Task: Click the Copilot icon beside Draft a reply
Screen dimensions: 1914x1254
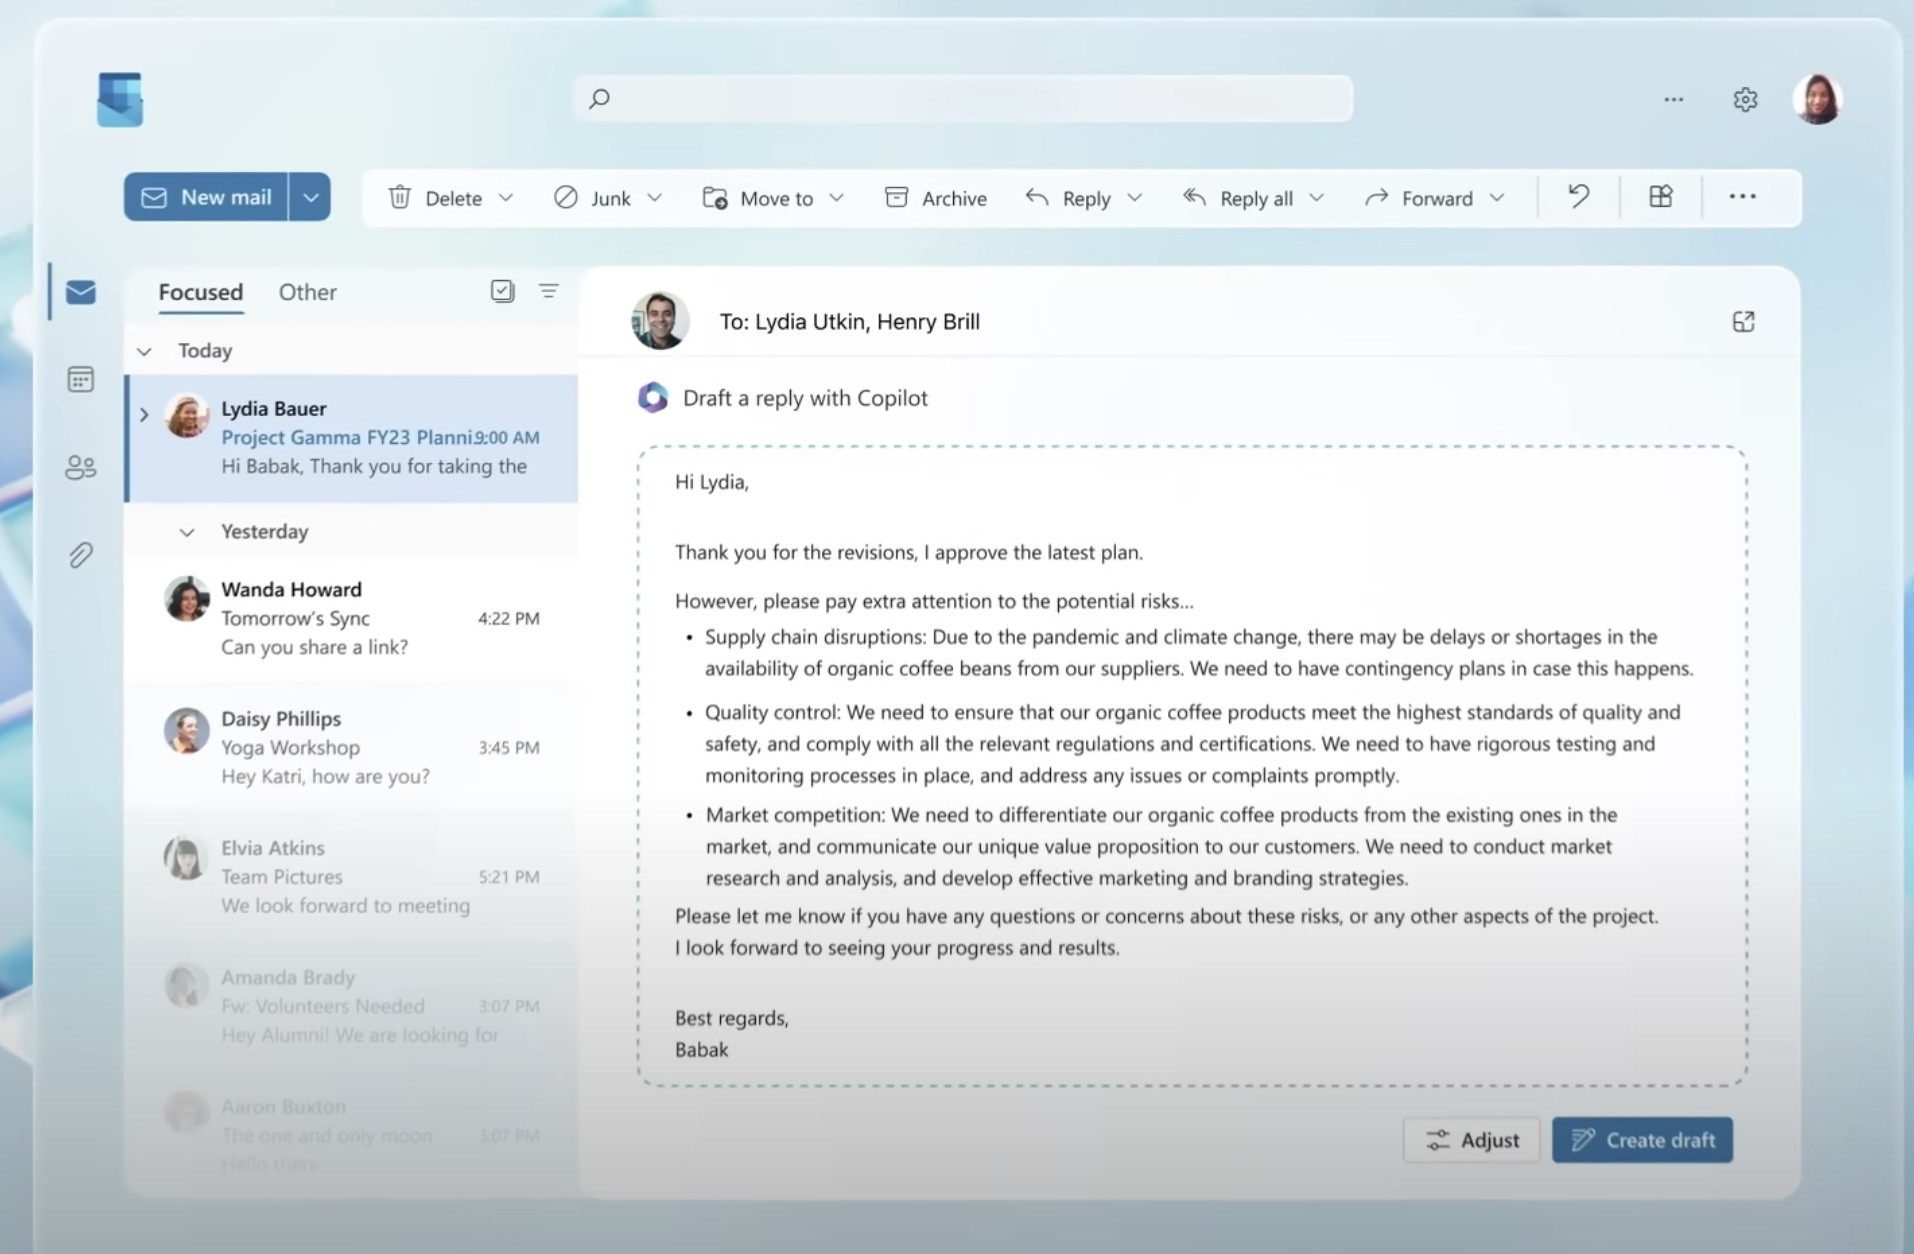Action: (x=653, y=397)
